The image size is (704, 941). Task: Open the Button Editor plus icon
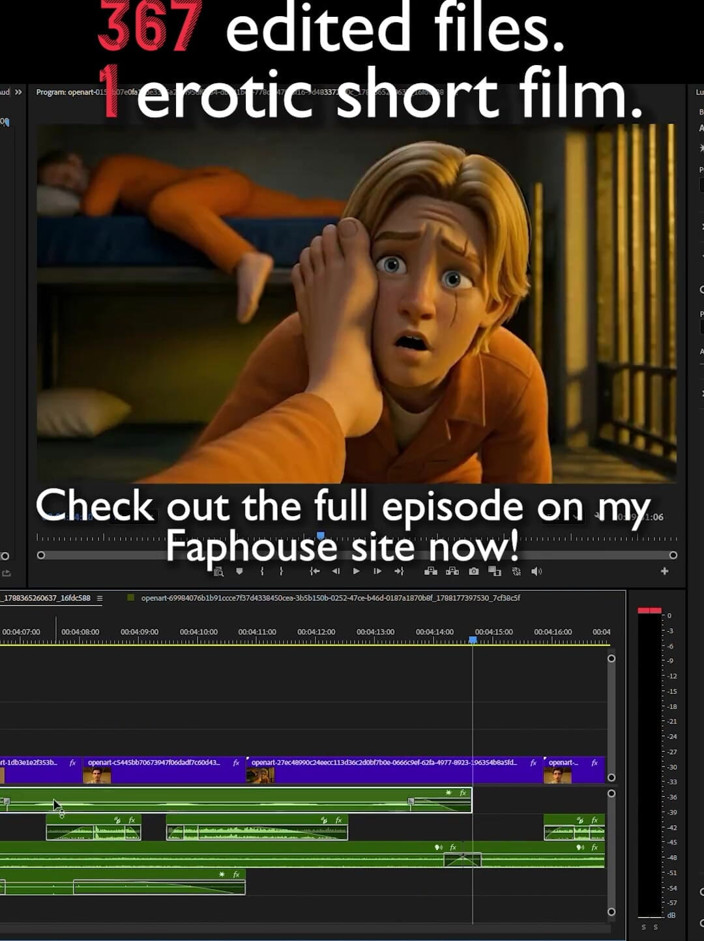click(664, 571)
